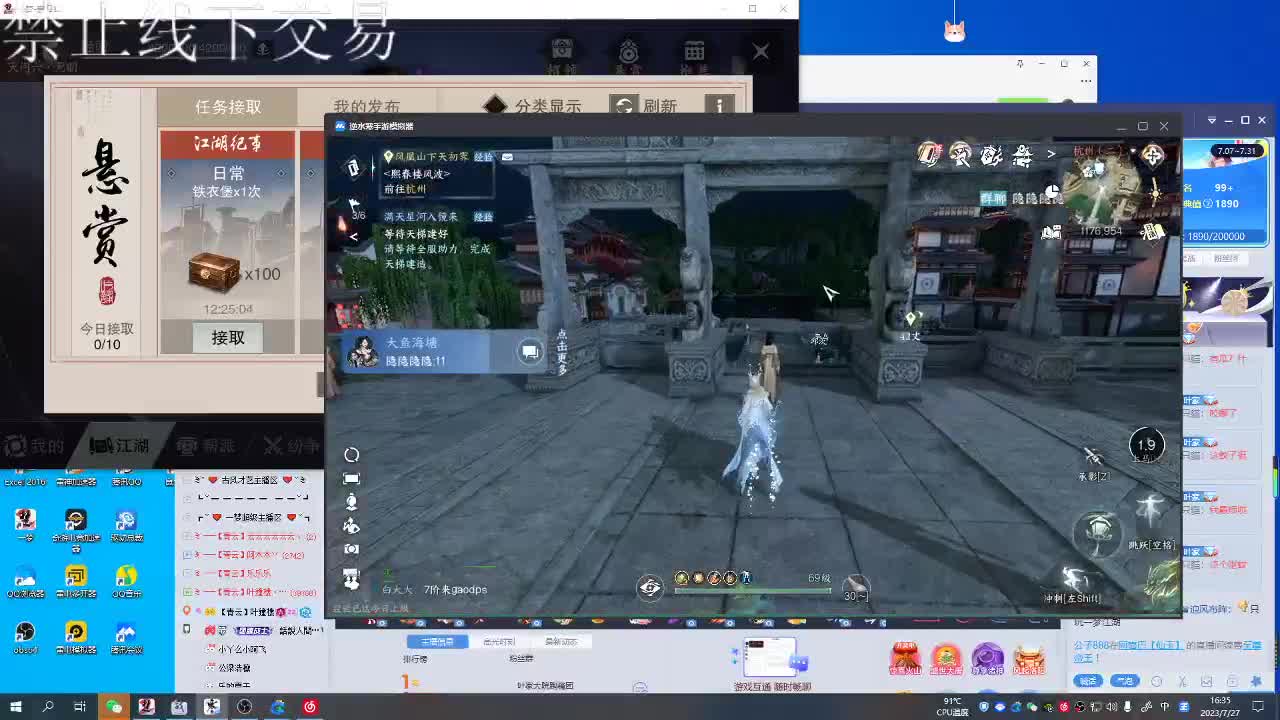1280x720 pixels.
Task: Click the refresh circle icon in game sidebar
Action: pyautogui.click(x=351, y=455)
